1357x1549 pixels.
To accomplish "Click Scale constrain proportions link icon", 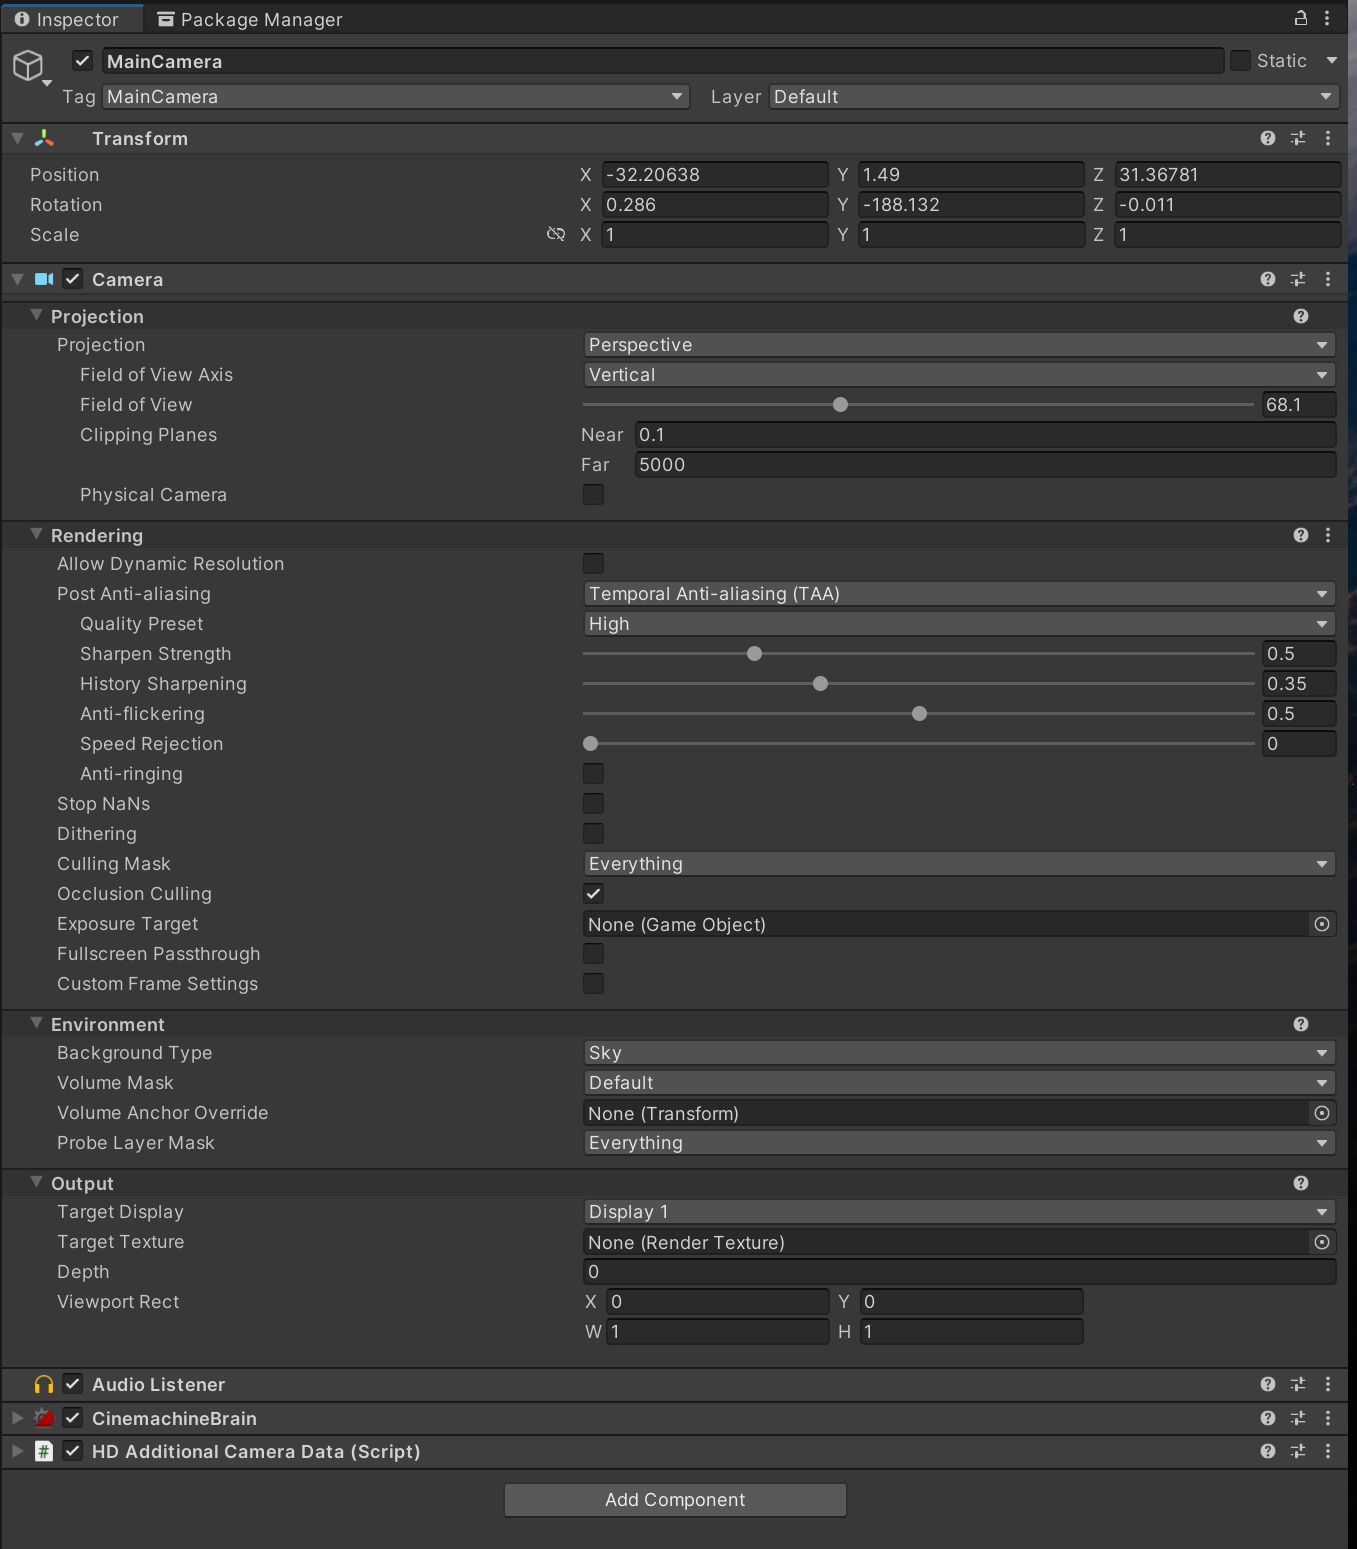I will [x=556, y=234].
